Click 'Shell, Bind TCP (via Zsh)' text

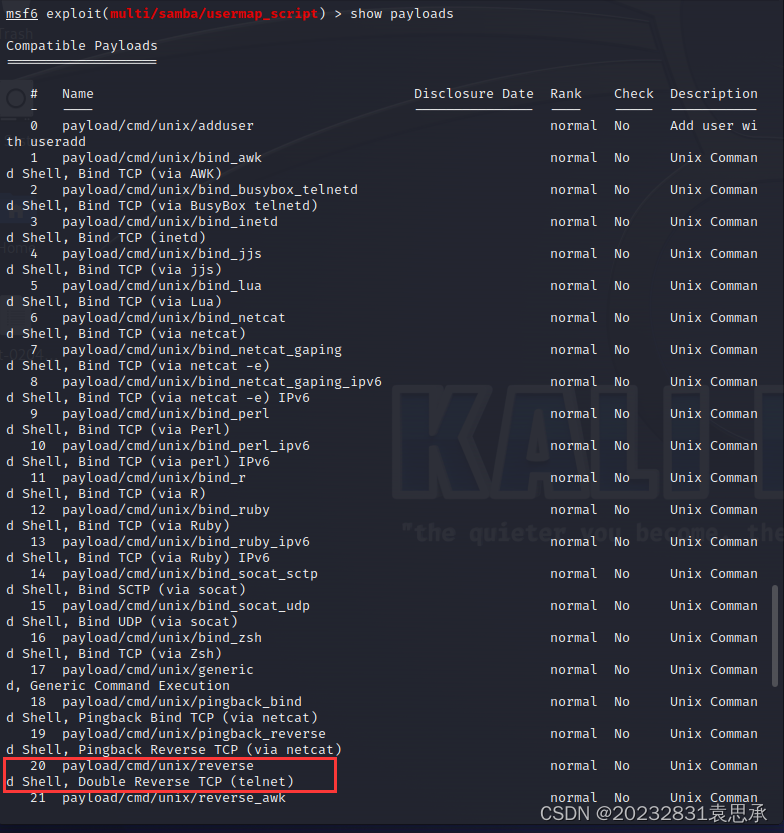[x=122, y=653]
